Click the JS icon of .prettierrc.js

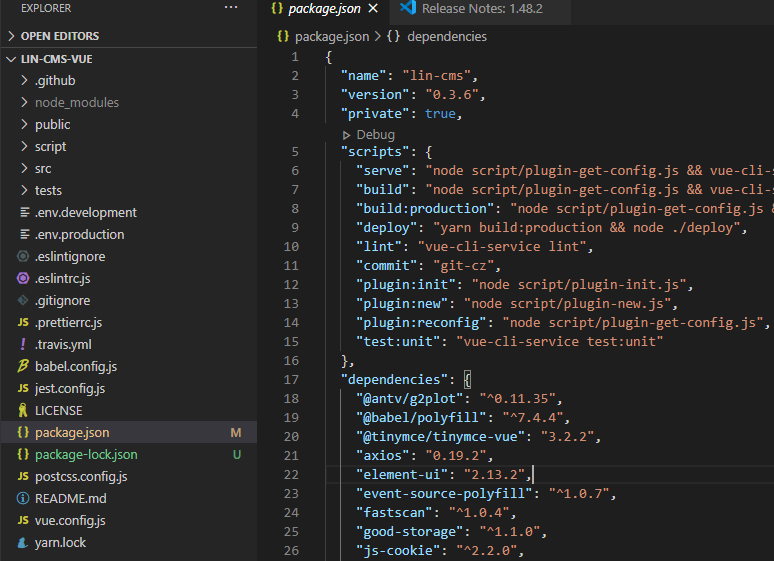click(x=23, y=322)
